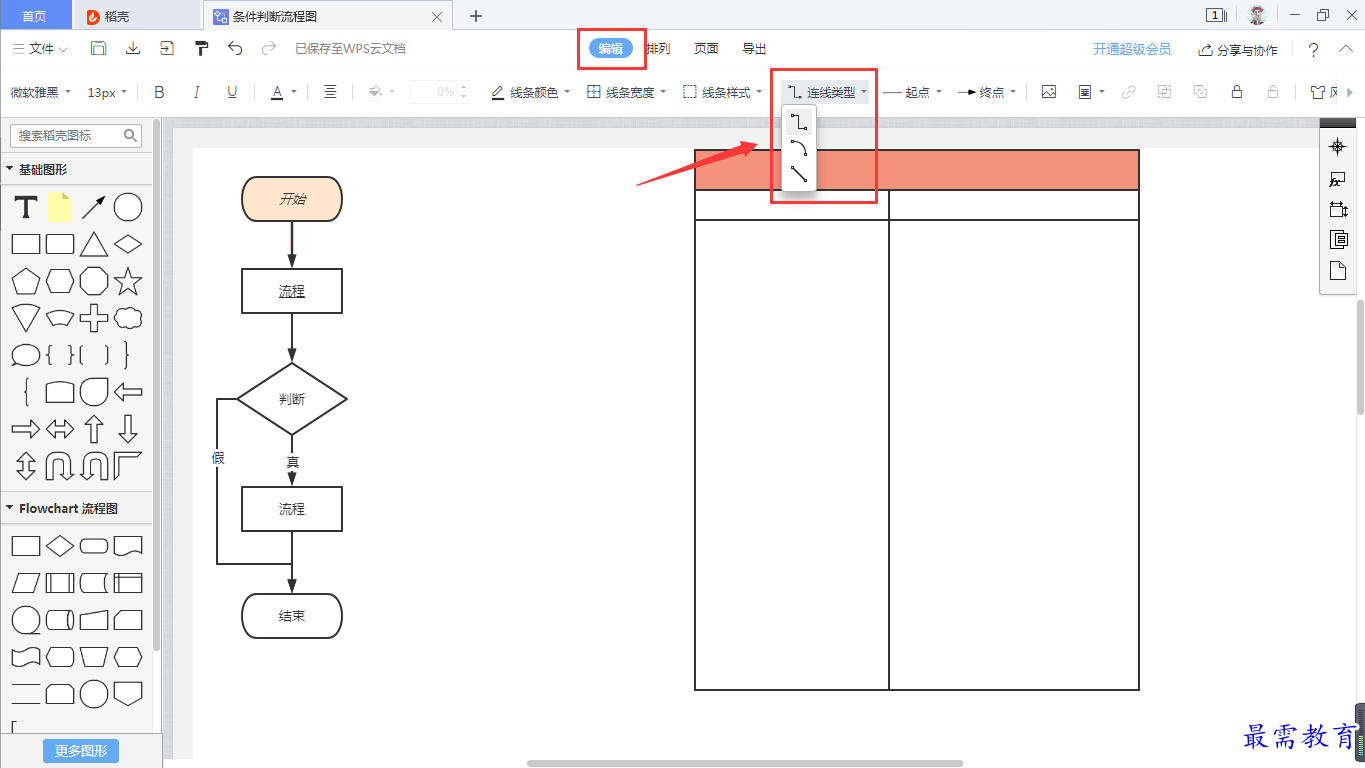Open the 起点 start point dropdown
Viewport: 1365px width, 768px height.
click(x=913, y=92)
